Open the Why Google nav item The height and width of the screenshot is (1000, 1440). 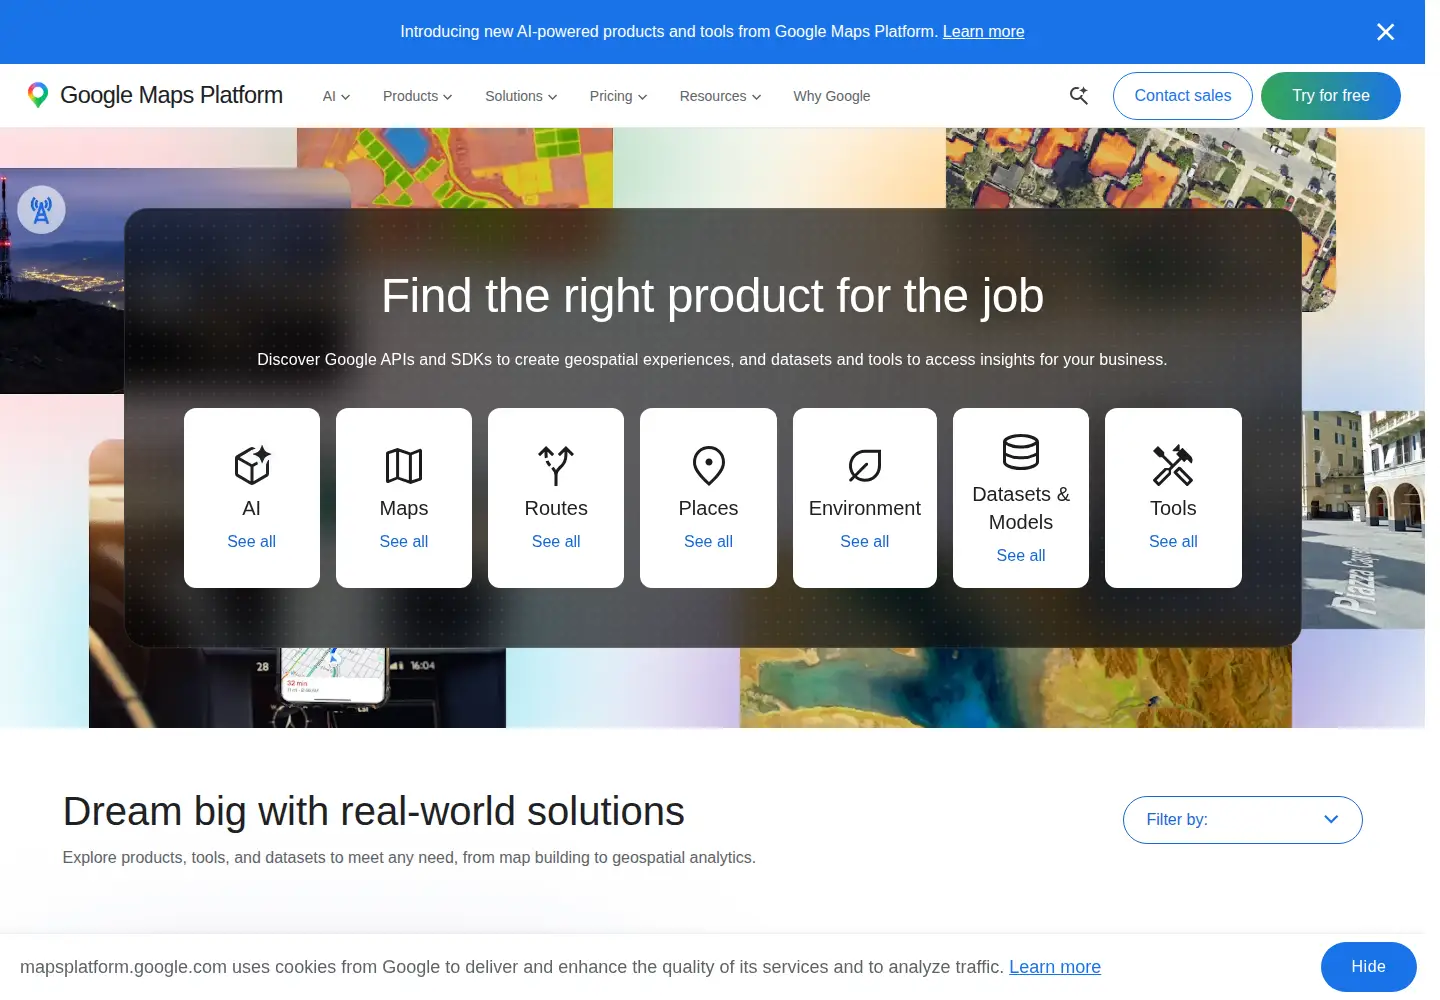click(832, 96)
